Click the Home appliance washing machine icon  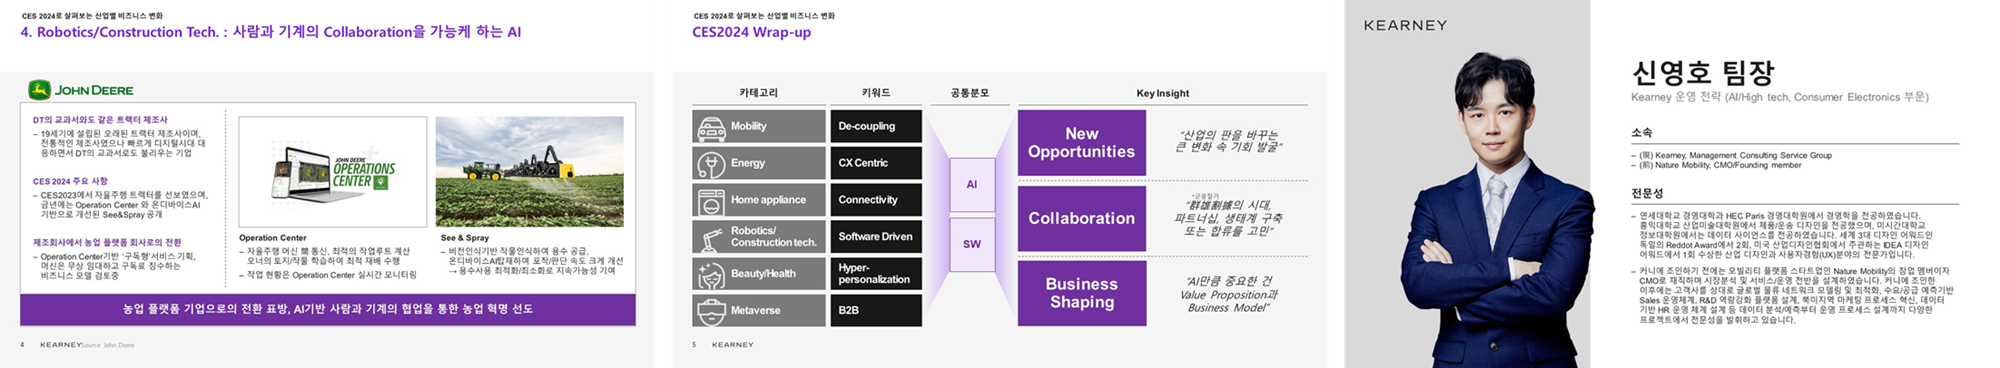tap(711, 201)
